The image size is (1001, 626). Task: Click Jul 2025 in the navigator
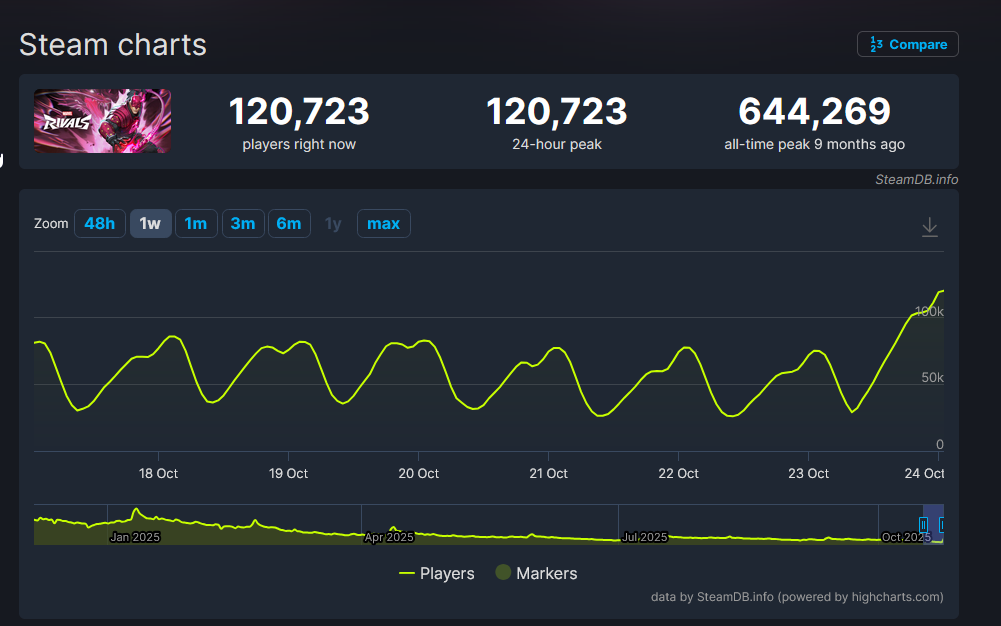pyautogui.click(x=645, y=537)
